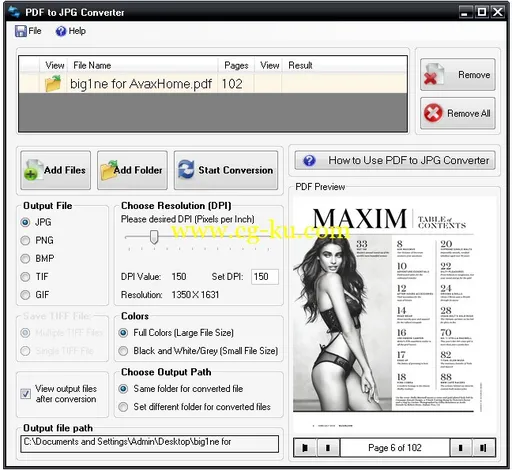Open the Help menu
This screenshot has height=470, width=512.
(x=70, y=31)
